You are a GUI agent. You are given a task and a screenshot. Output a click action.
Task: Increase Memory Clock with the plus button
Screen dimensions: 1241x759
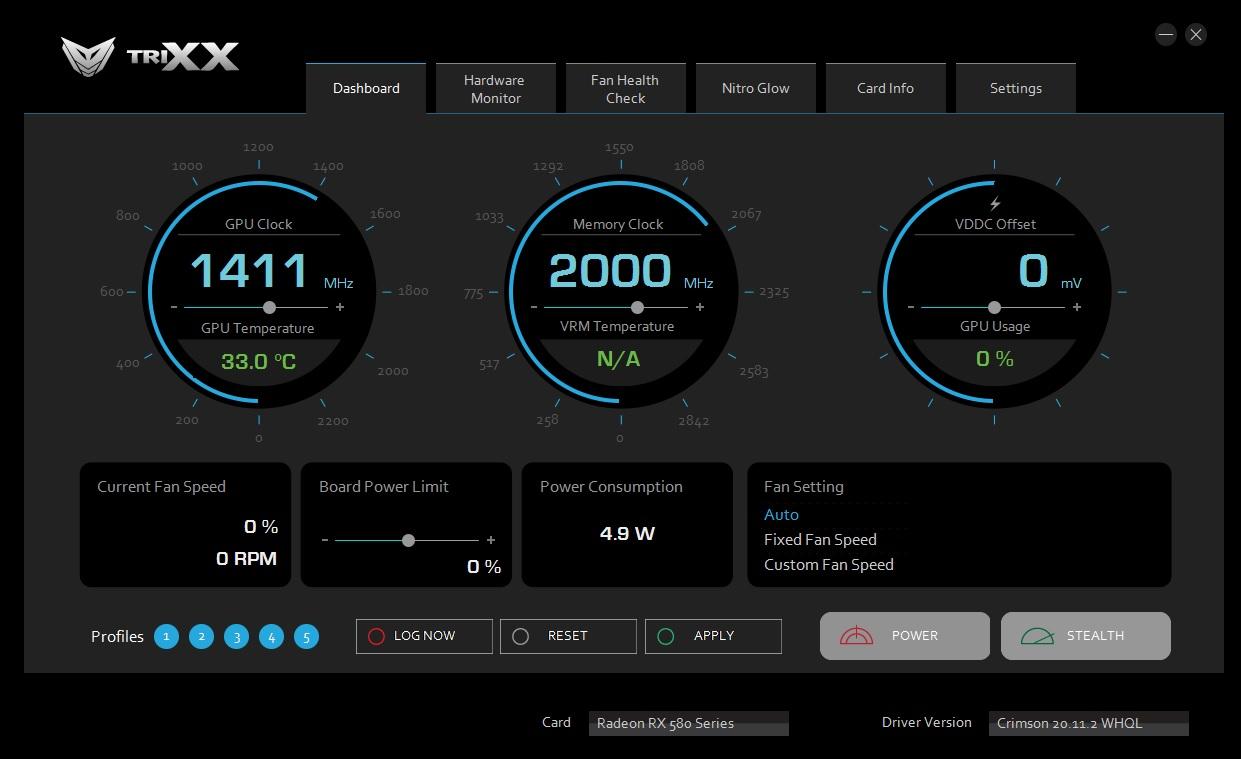(x=700, y=307)
